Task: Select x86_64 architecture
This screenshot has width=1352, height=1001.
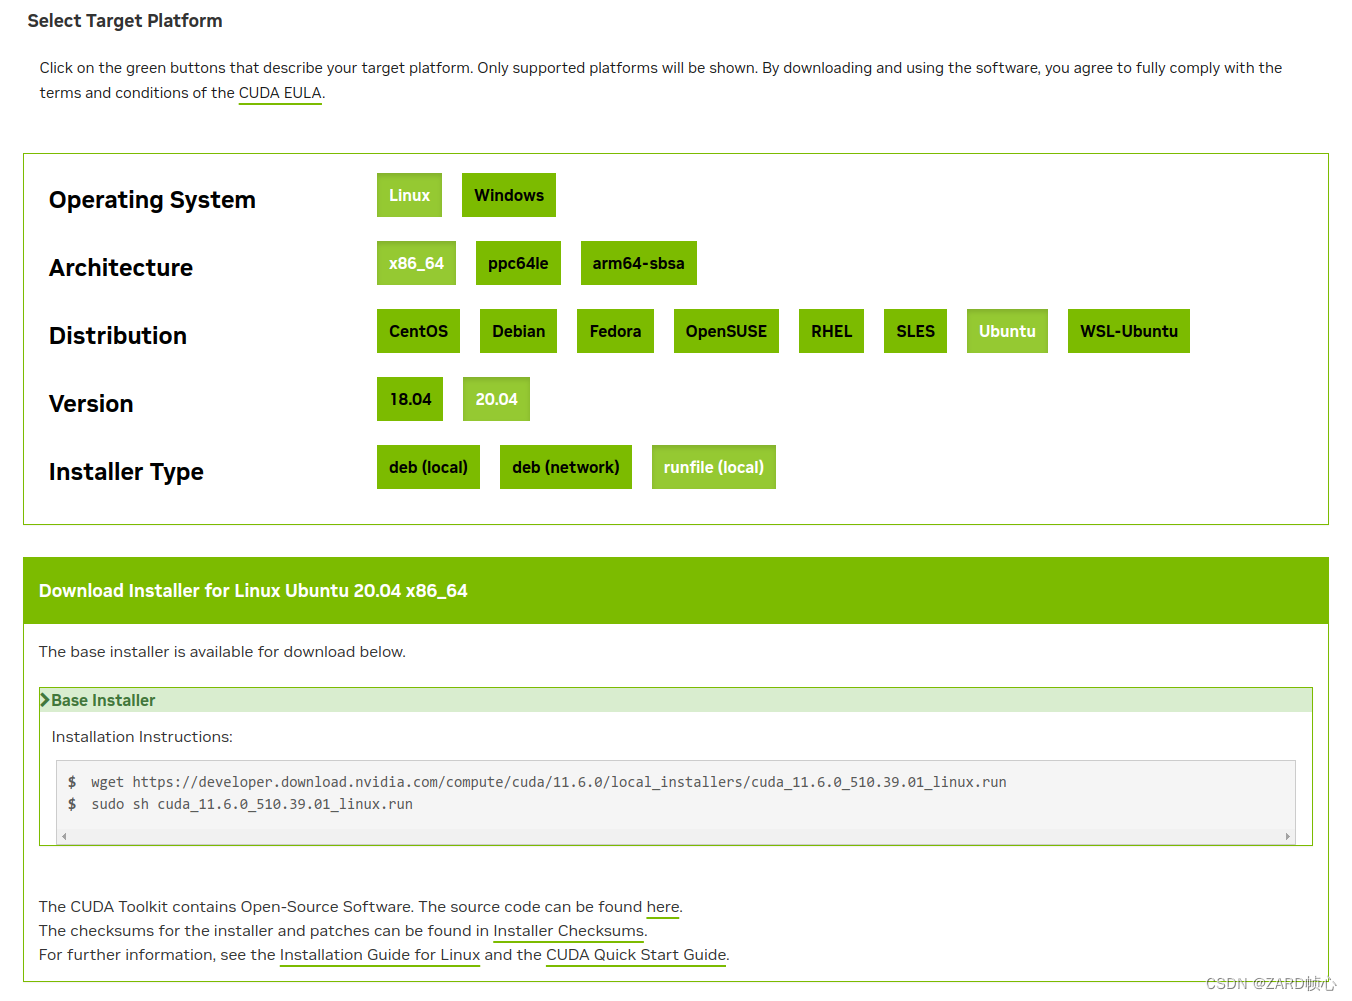Action: pos(416,263)
